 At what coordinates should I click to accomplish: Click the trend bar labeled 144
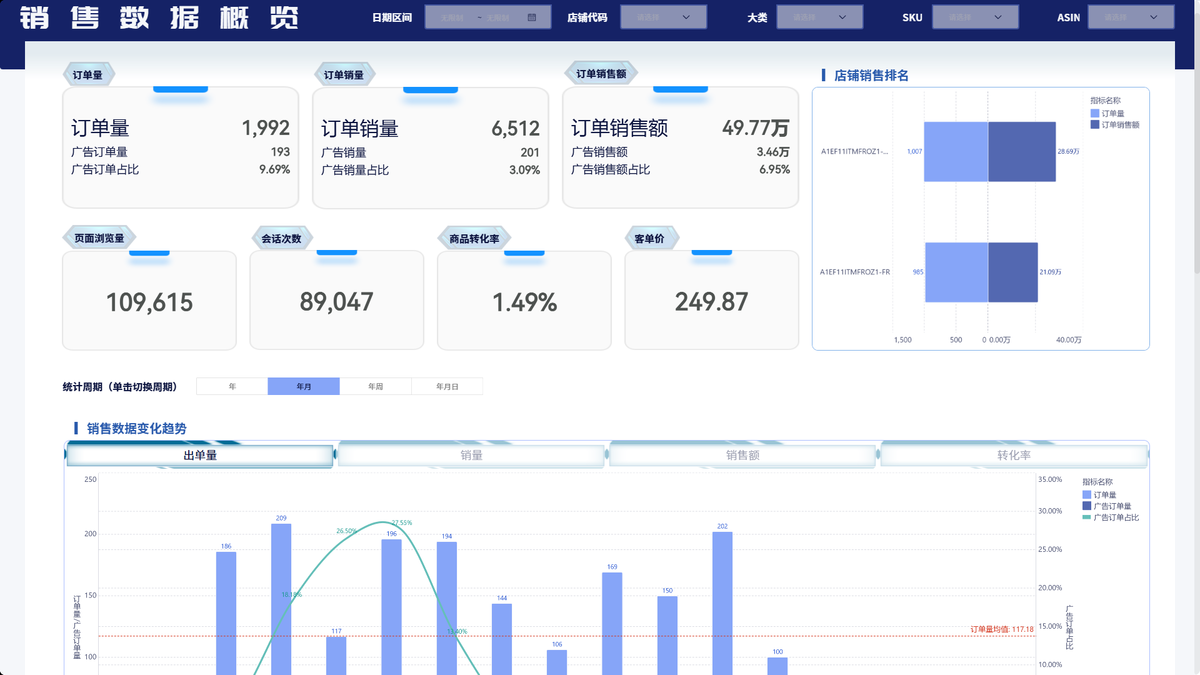[x=502, y=639]
